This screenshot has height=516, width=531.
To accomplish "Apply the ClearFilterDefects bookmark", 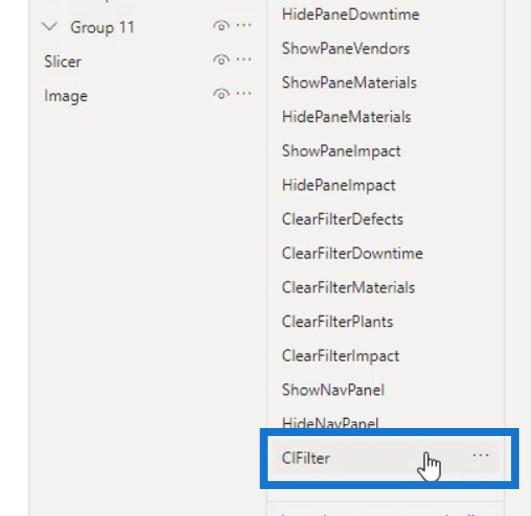I will pos(342,219).
